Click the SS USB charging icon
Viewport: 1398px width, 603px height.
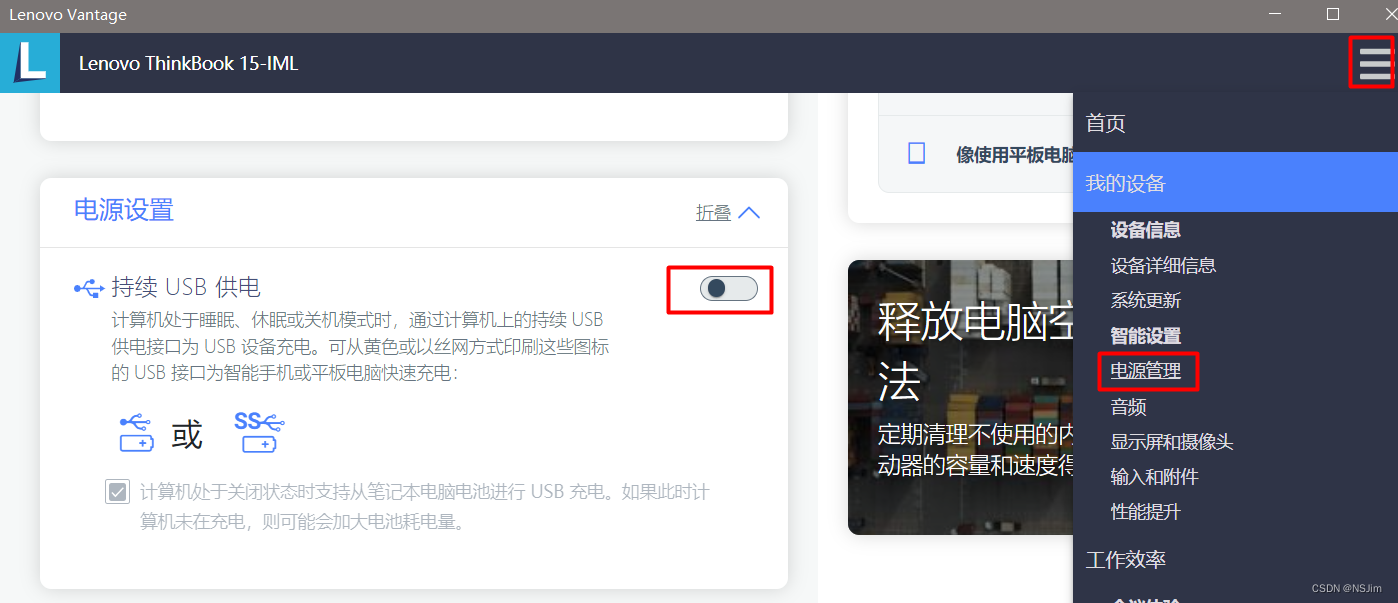pos(260,432)
